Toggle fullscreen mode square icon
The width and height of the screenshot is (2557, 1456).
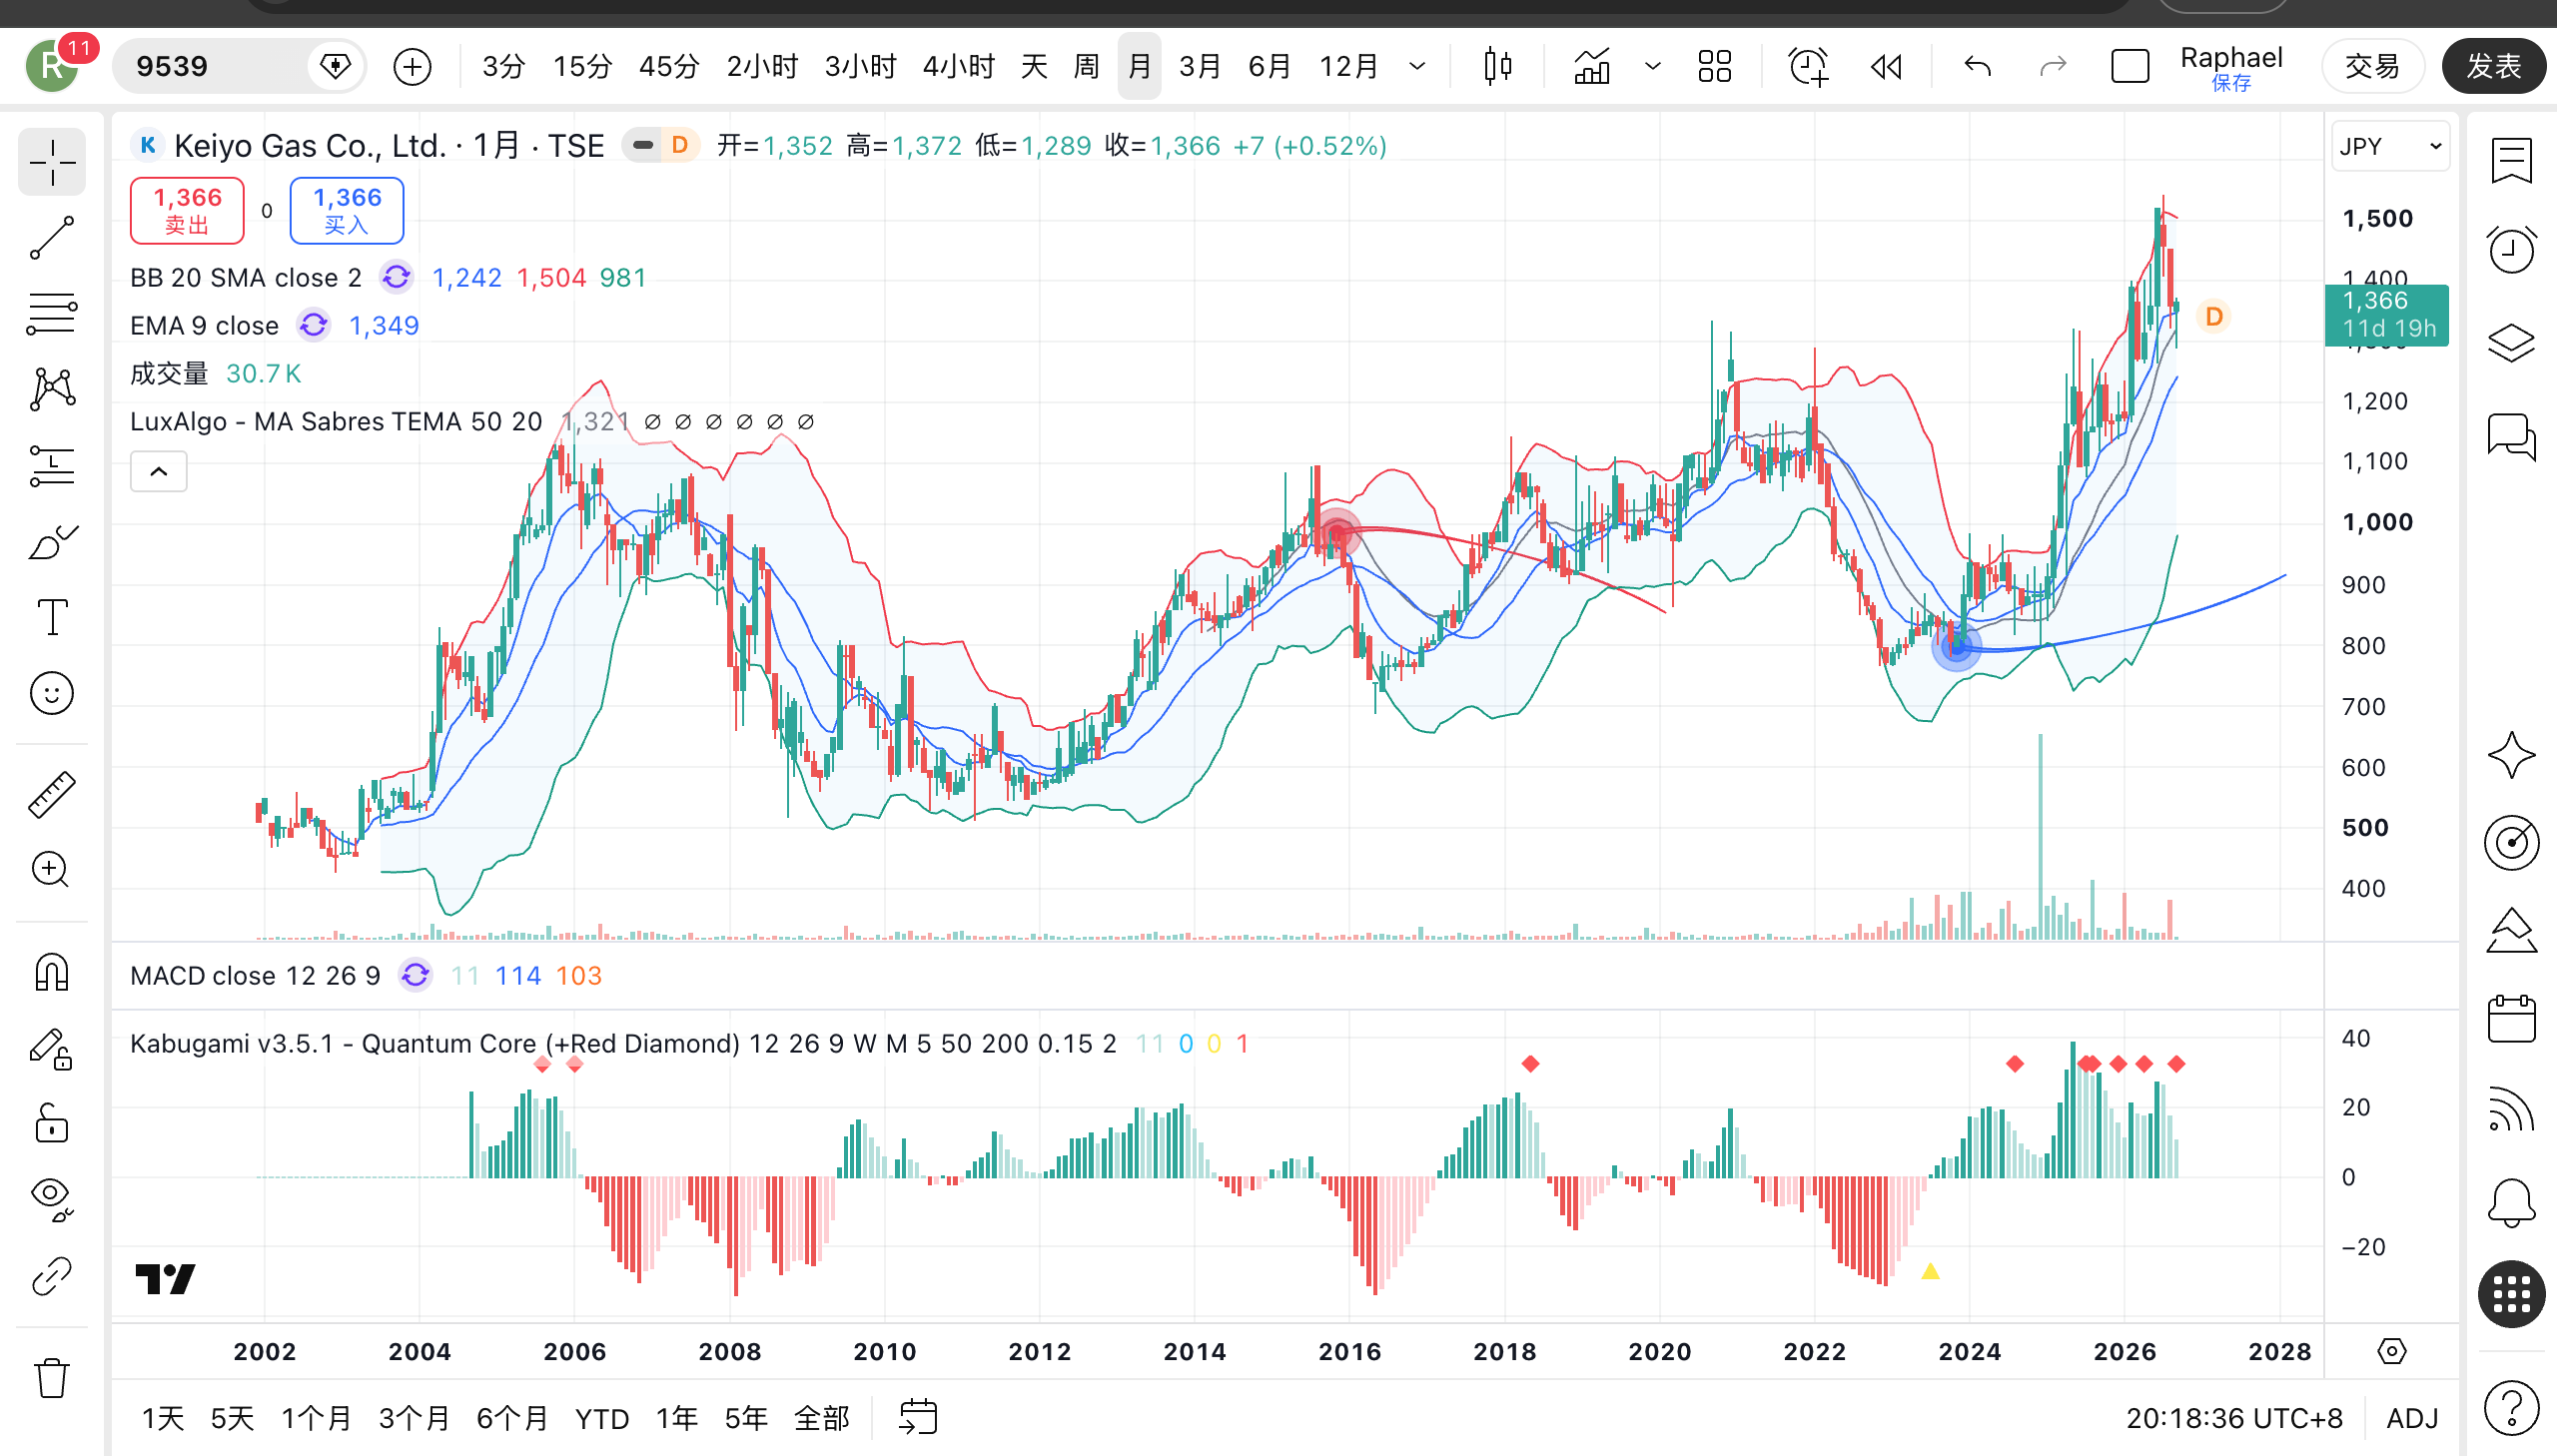[x=2130, y=67]
